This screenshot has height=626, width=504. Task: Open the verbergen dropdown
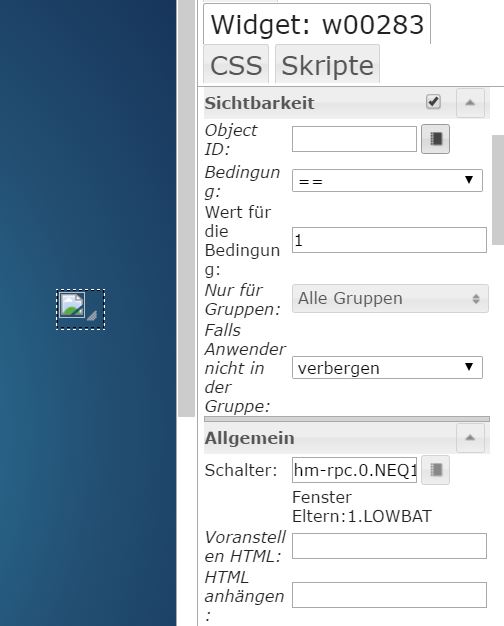[387, 367]
